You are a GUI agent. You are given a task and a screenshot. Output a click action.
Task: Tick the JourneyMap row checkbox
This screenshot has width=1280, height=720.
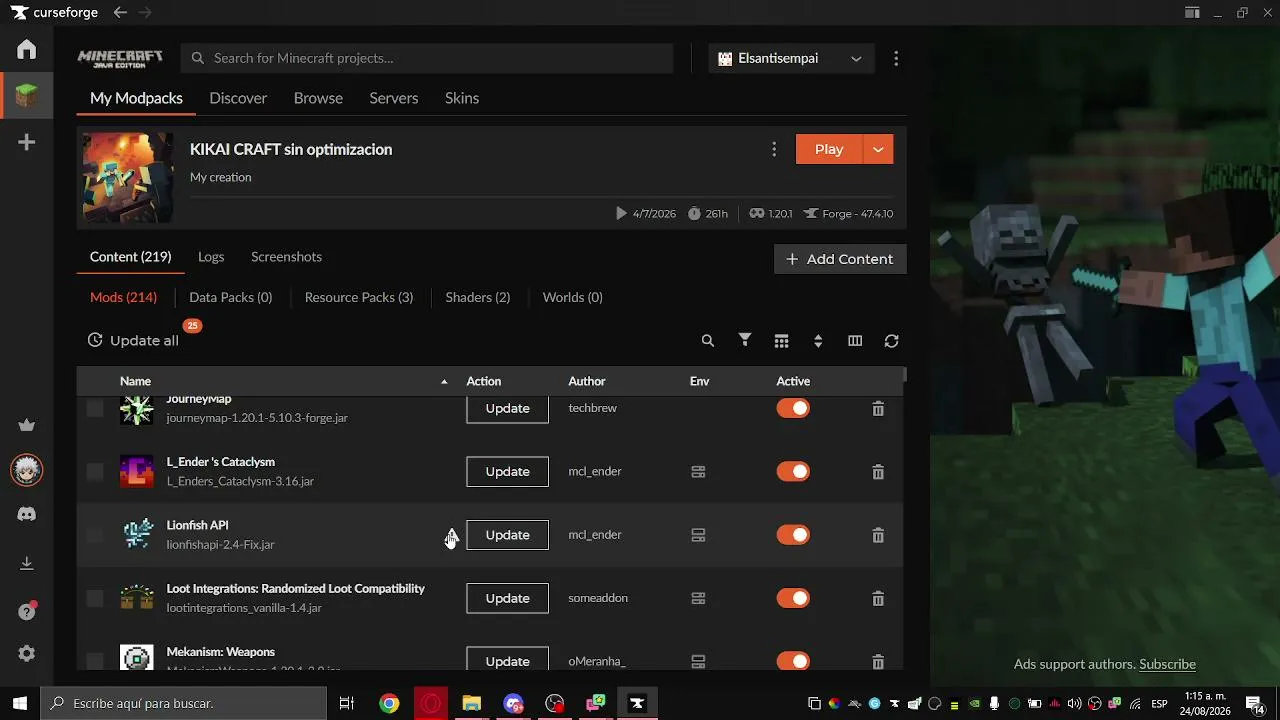pyautogui.click(x=95, y=408)
